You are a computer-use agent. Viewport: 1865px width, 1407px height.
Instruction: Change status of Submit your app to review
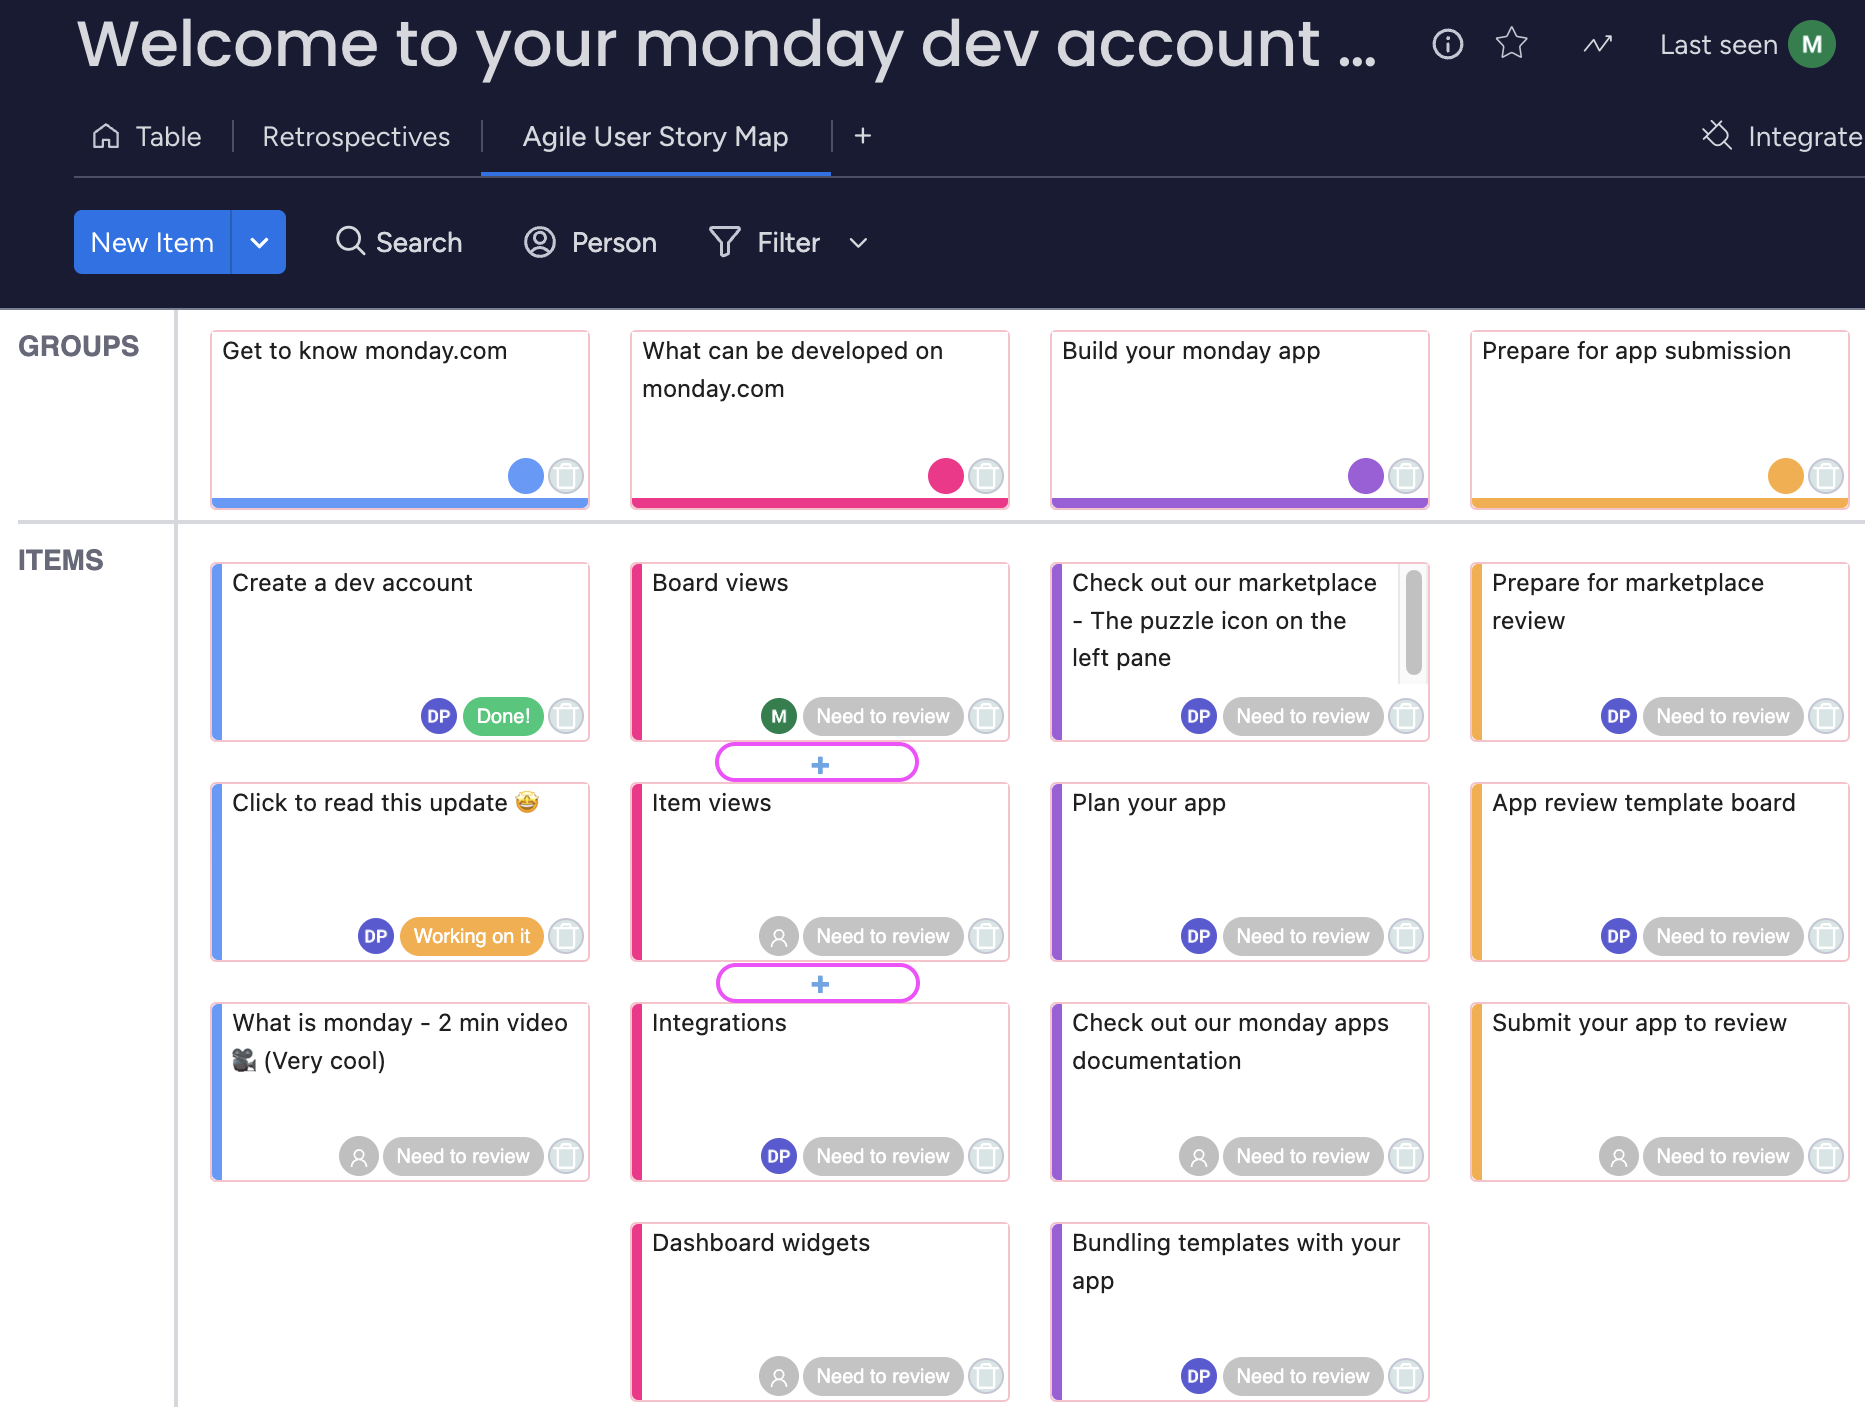[x=1723, y=1156]
